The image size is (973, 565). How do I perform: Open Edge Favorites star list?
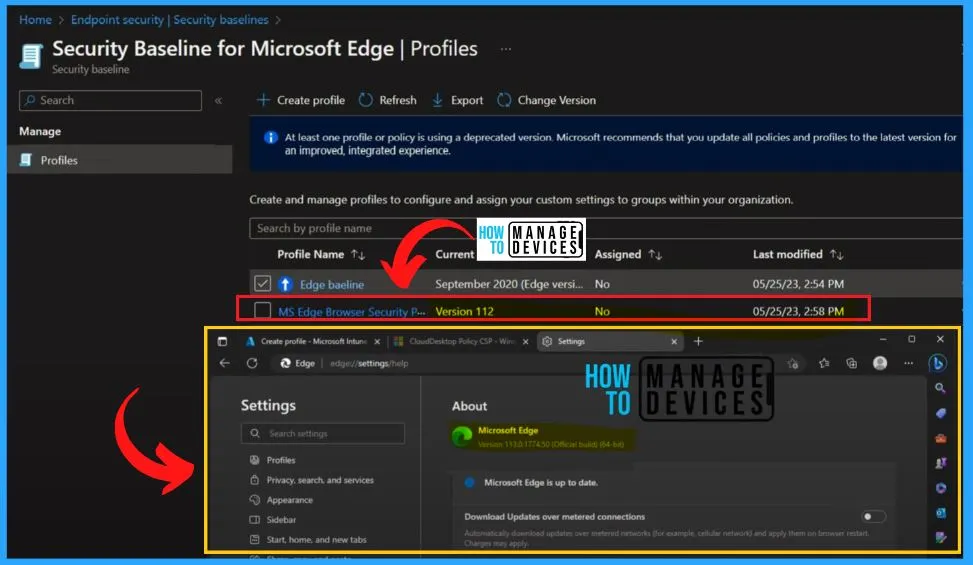click(x=823, y=363)
